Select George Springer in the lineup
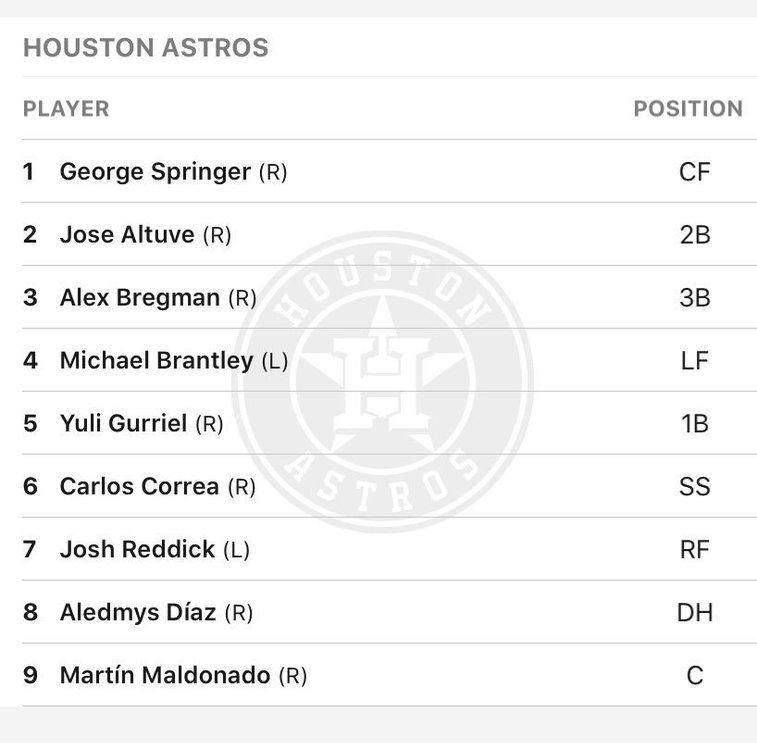The width and height of the screenshot is (757, 750). coord(155,172)
